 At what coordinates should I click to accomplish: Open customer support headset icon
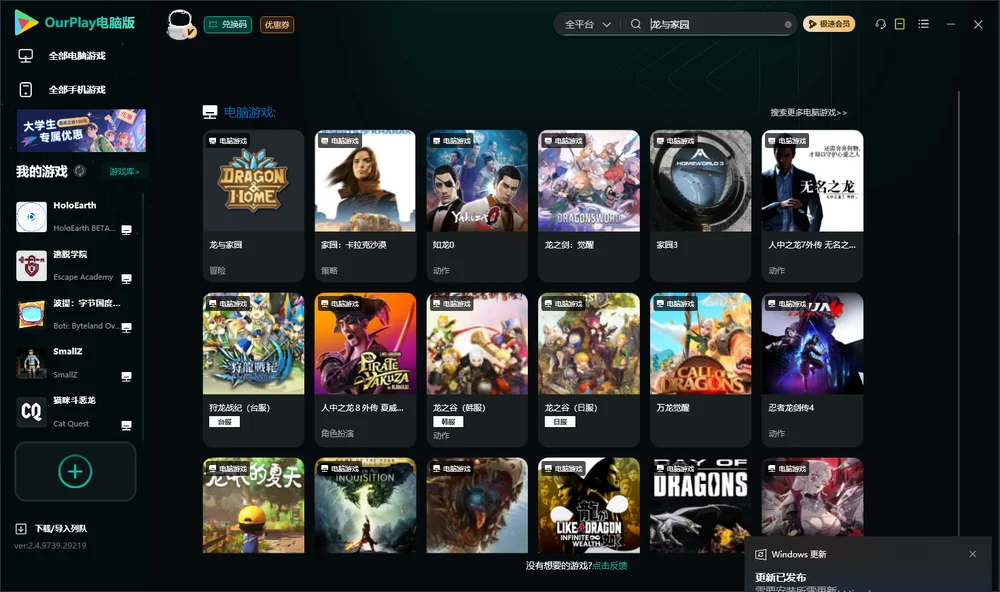point(880,24)
